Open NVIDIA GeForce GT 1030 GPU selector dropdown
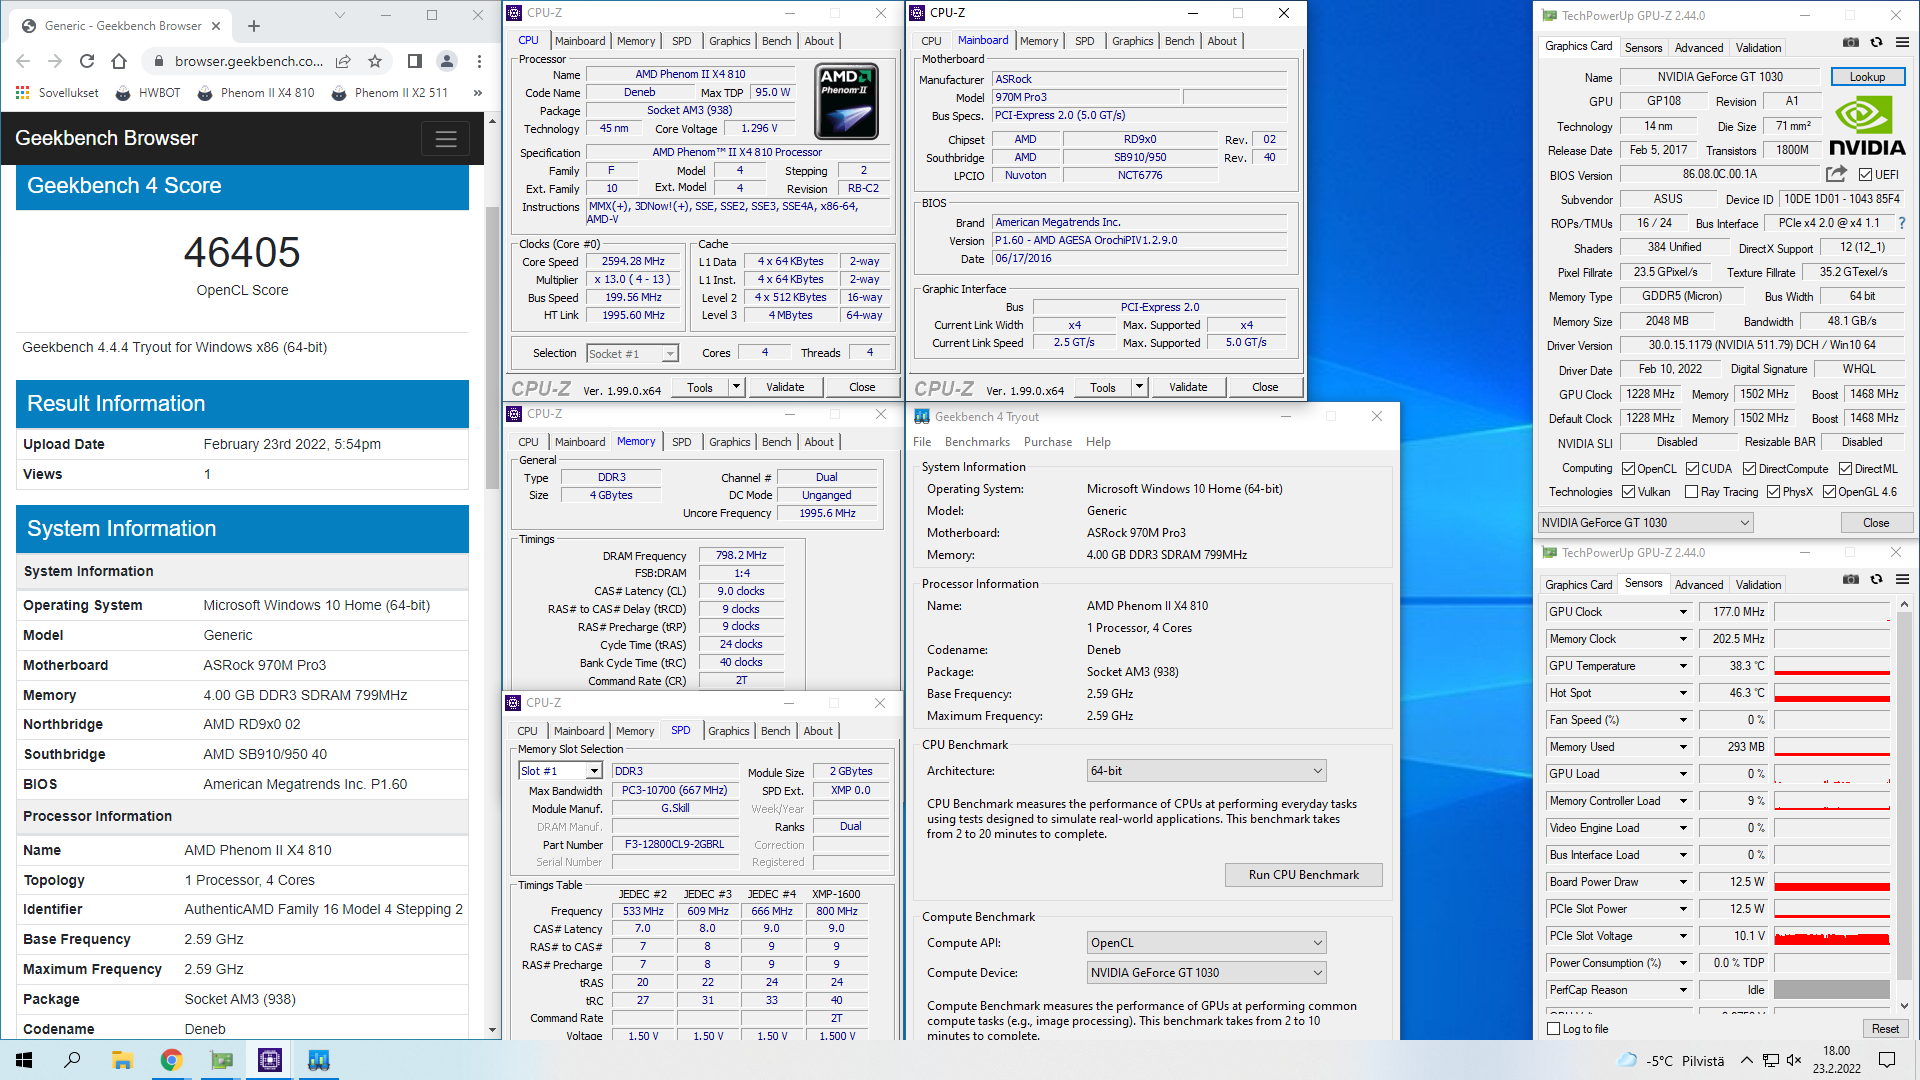This screenshot has width=1920, height=1080. pyautogui.click(x=1646, y=523)
